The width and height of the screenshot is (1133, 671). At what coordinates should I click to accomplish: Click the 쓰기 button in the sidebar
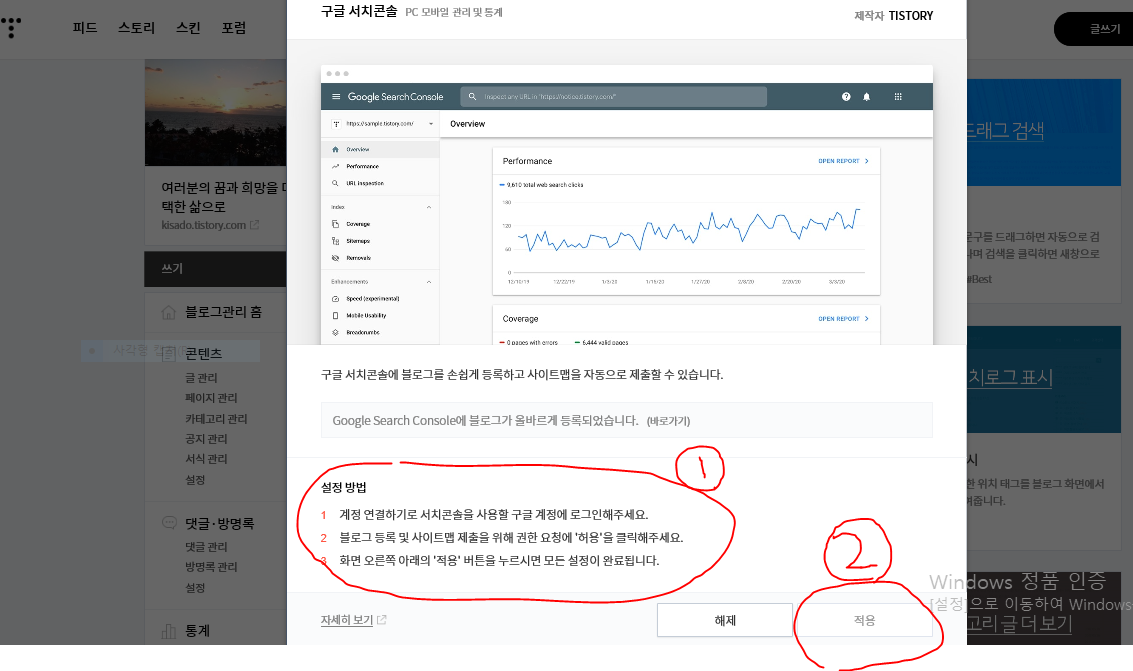(x=215, y=269)
